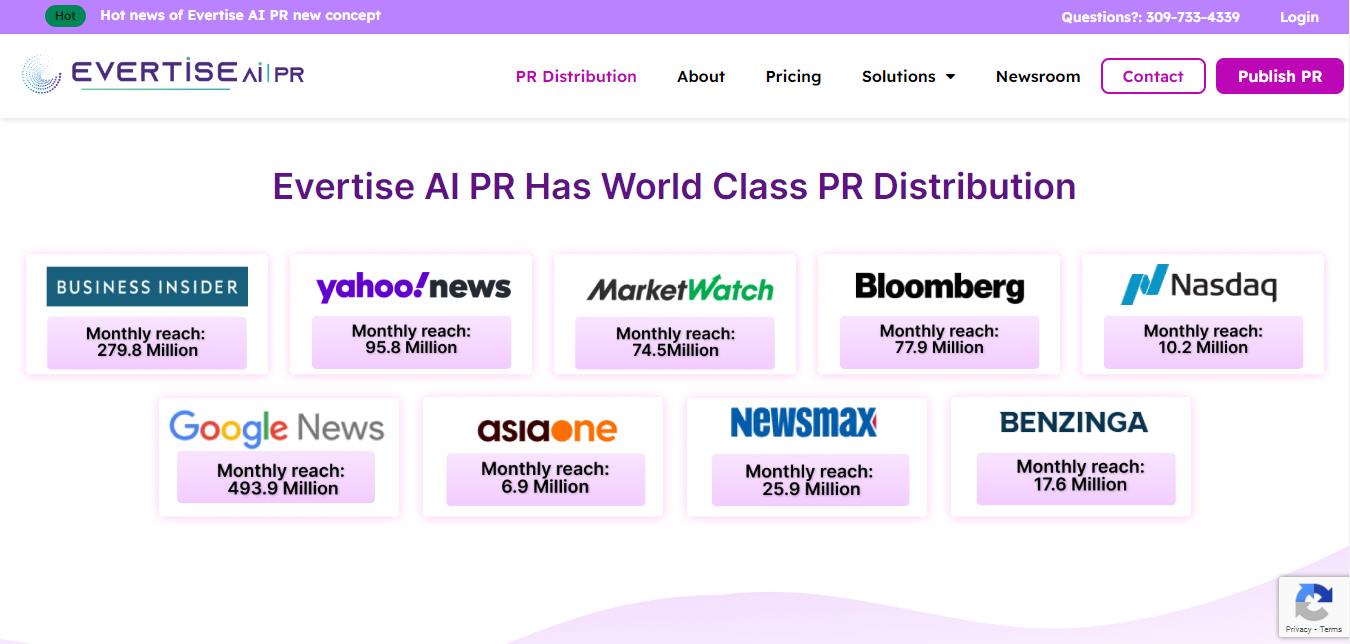Image resolution: width=1350 pixels, height=644 pixels.
Task: Click Business Insider's 279.8 Million reach box
Action: pos(147,343)
